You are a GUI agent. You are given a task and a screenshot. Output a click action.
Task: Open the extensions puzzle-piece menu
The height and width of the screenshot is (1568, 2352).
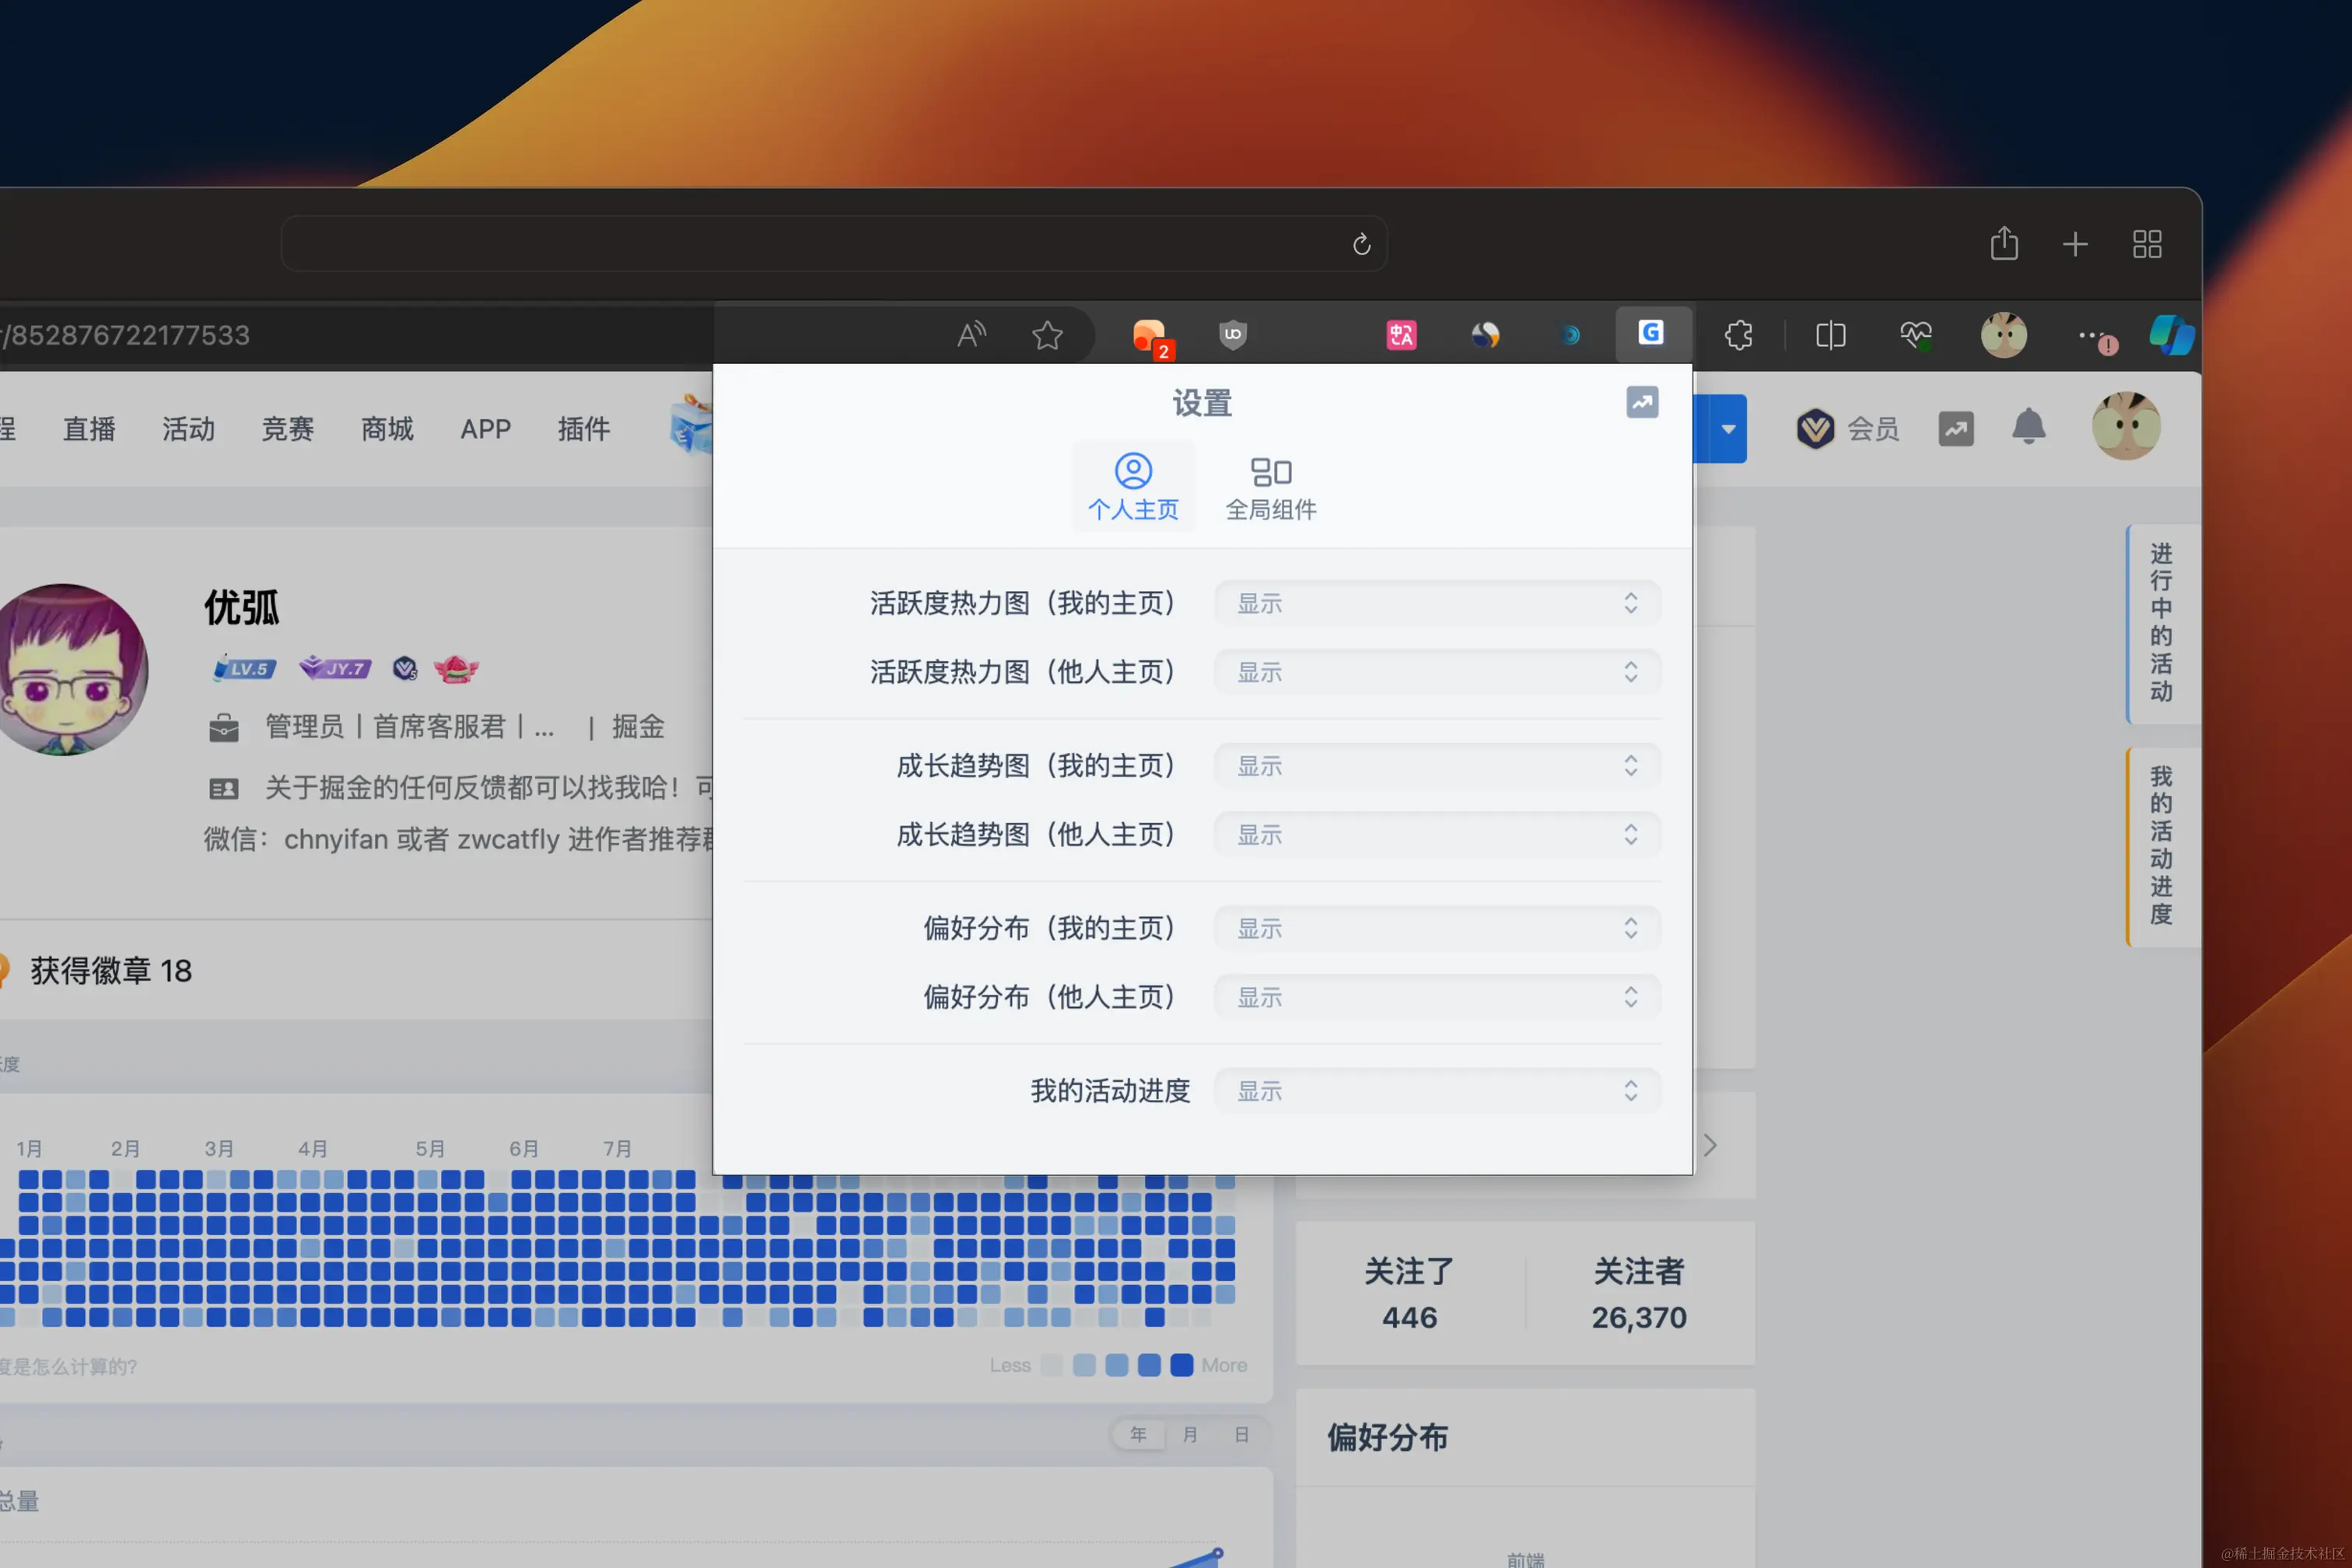[1739, 335]
